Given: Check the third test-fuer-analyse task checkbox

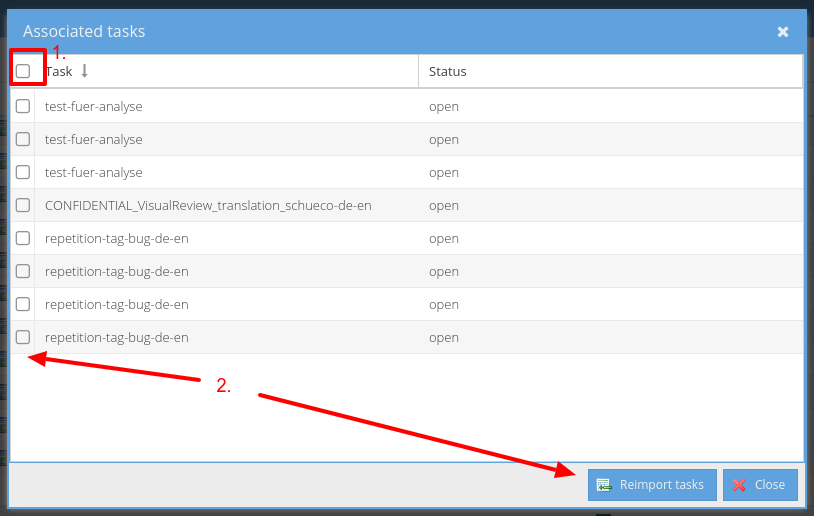Looking at the screenshot, I should coord(23,172).
